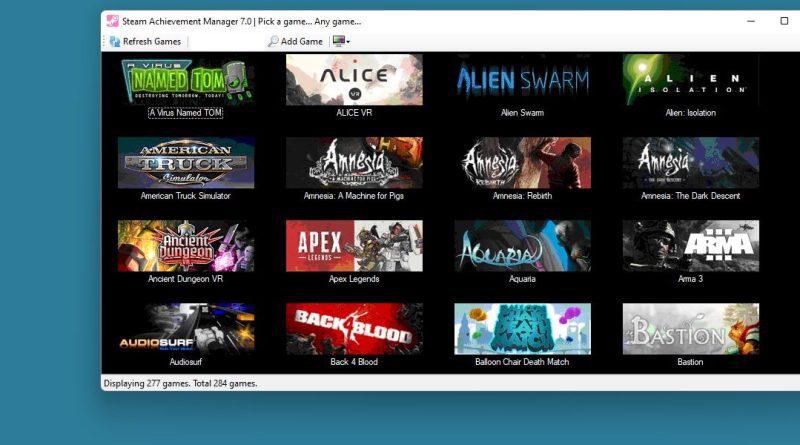800x445 pixels.
Task: Select the Back 4 Blood thumbnail
Action: (354, 329)
